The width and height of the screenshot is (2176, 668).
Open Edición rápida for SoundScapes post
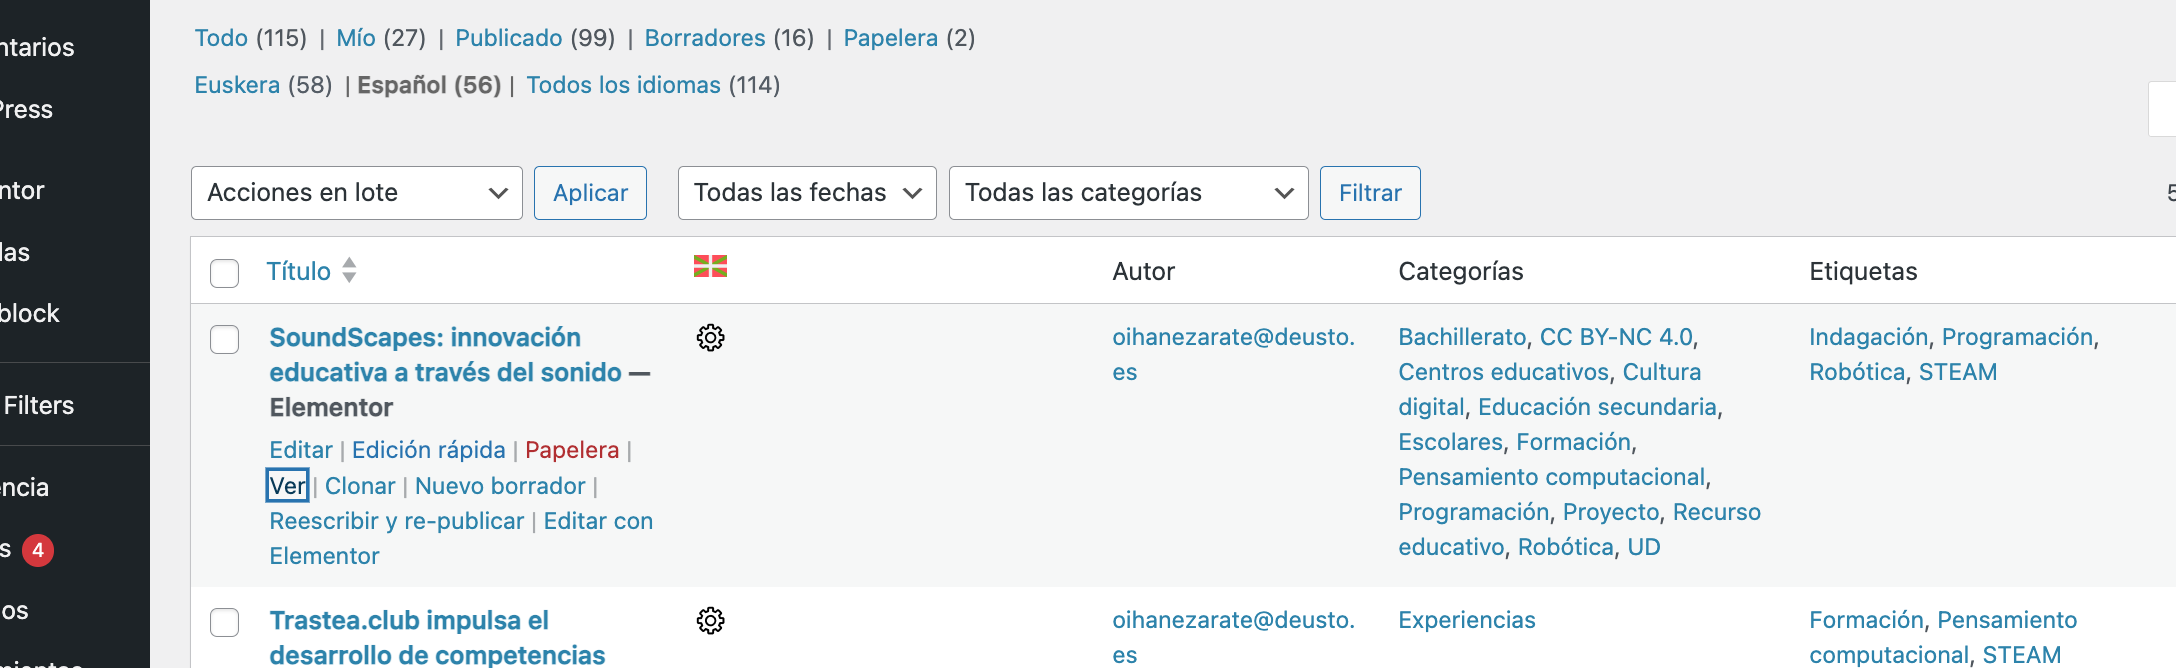click(x=428, y=450)
